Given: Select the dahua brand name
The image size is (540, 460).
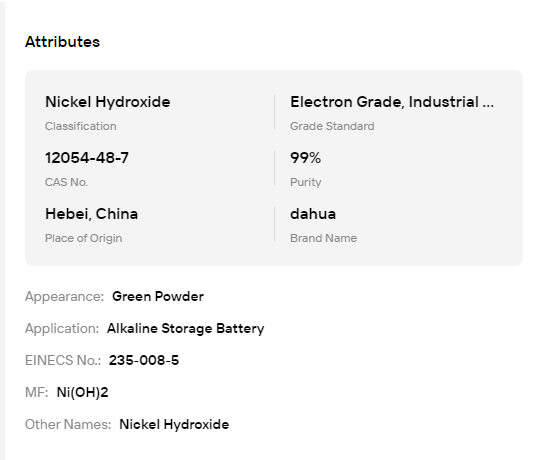Looking at the screenshot, I should coord(313,214).
